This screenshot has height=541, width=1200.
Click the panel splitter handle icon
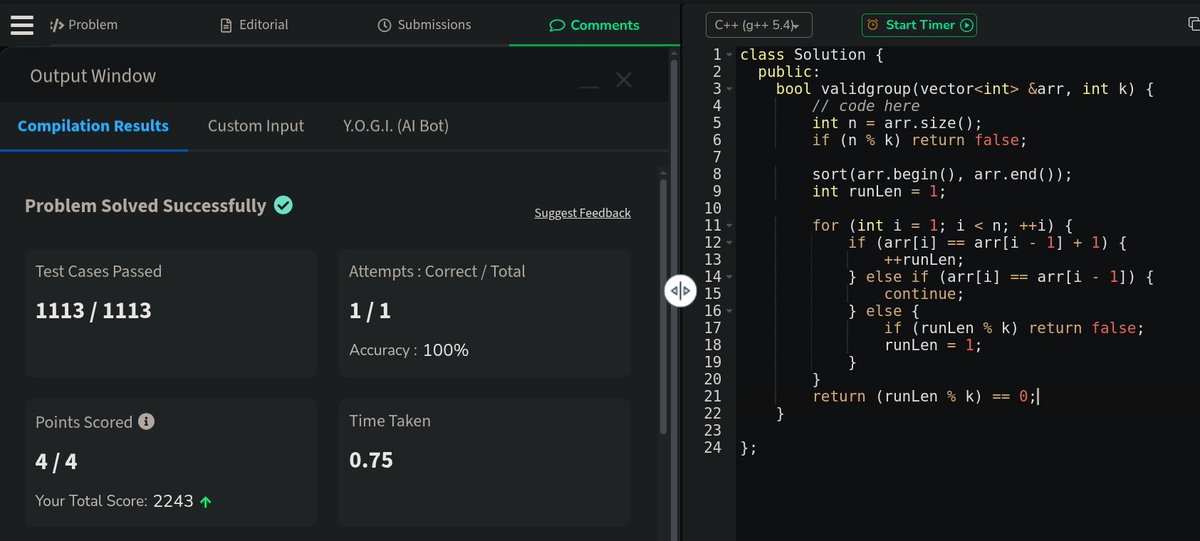pos(680,291)
